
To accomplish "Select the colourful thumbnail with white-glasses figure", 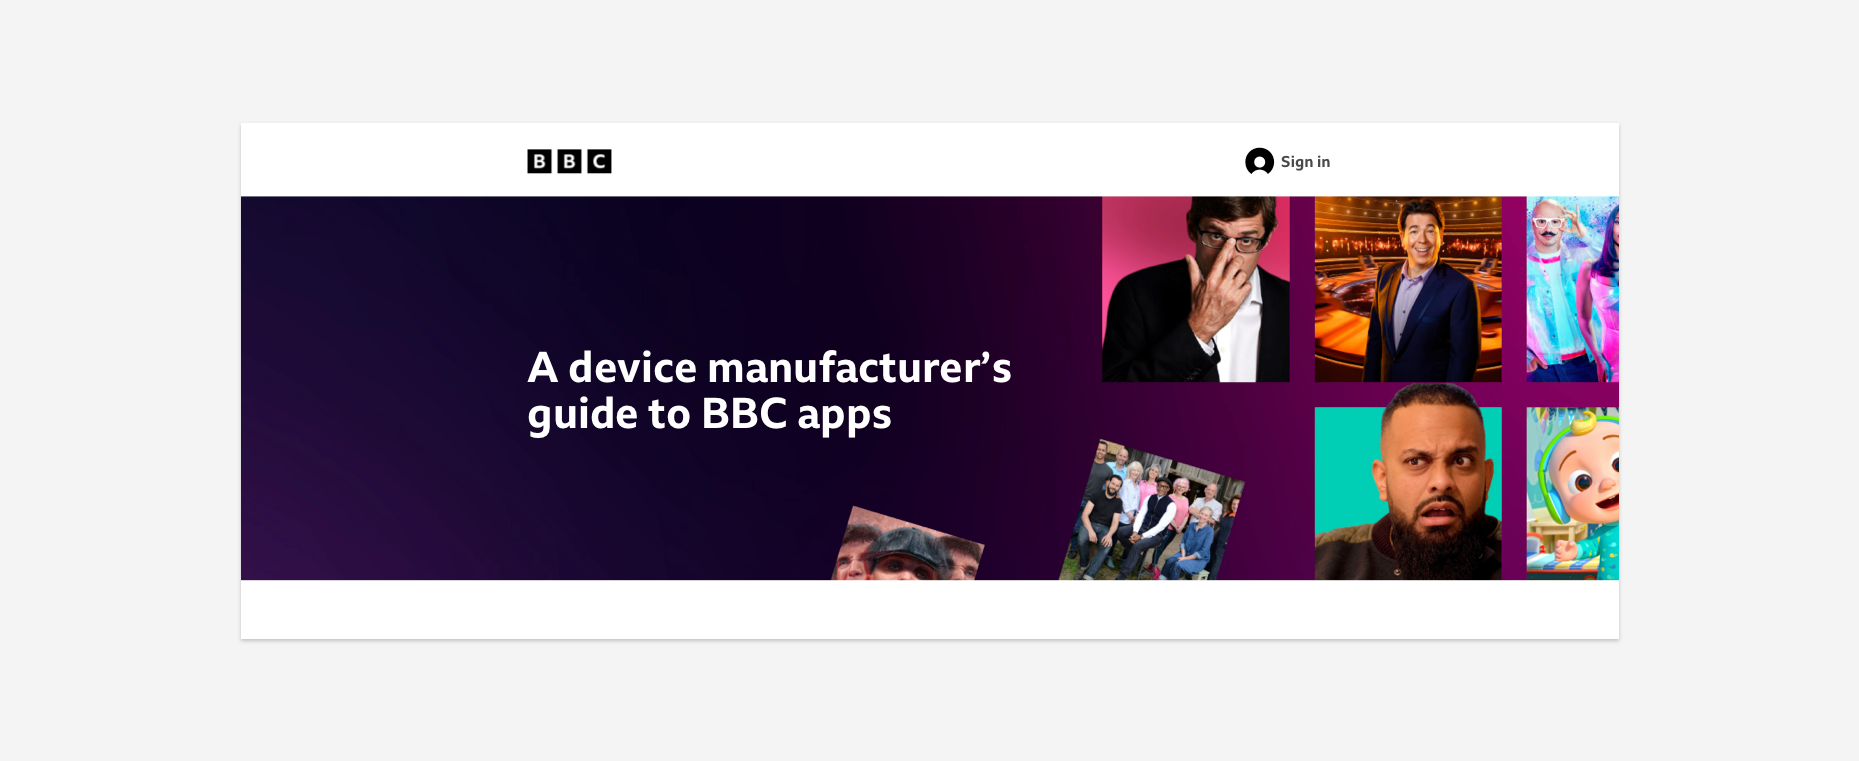I will 1572,289.
